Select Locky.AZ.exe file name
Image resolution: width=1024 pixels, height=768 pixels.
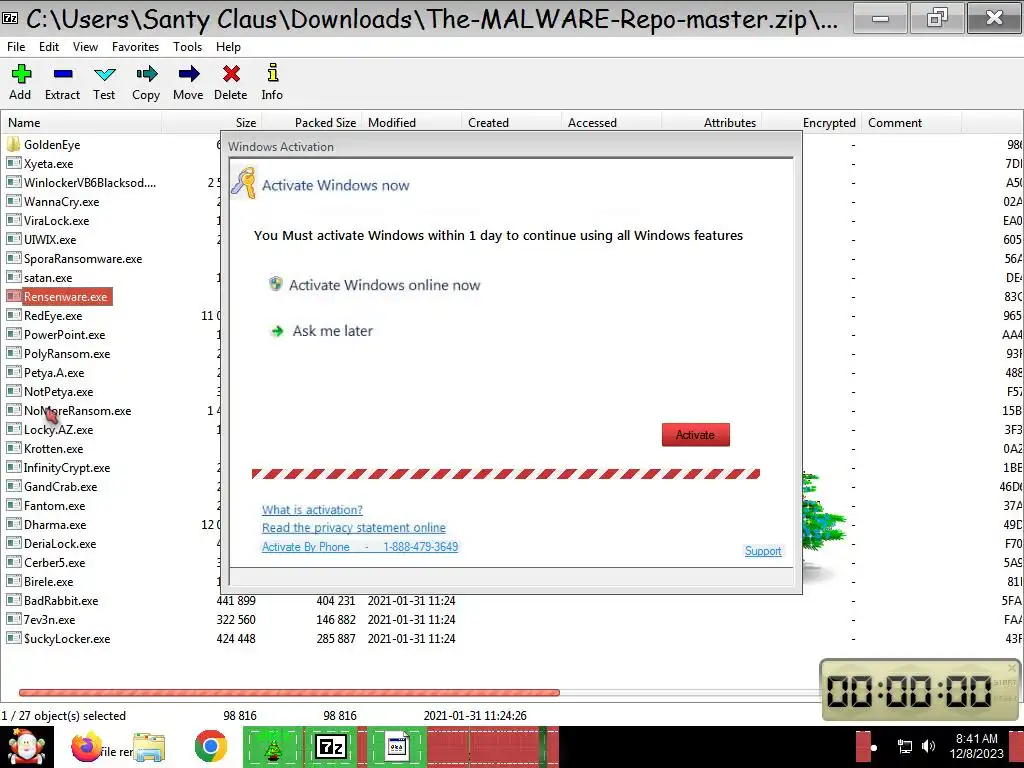[x=59, y=430]
